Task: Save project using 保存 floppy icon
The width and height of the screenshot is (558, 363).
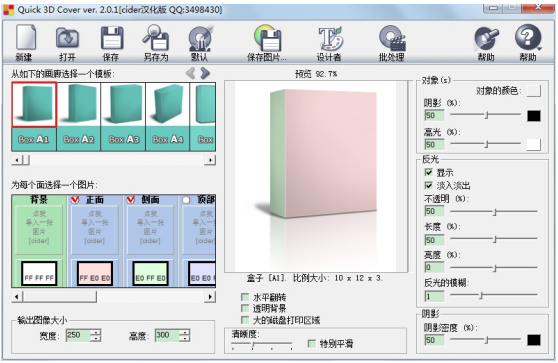Action: click(x=111, y=38)
